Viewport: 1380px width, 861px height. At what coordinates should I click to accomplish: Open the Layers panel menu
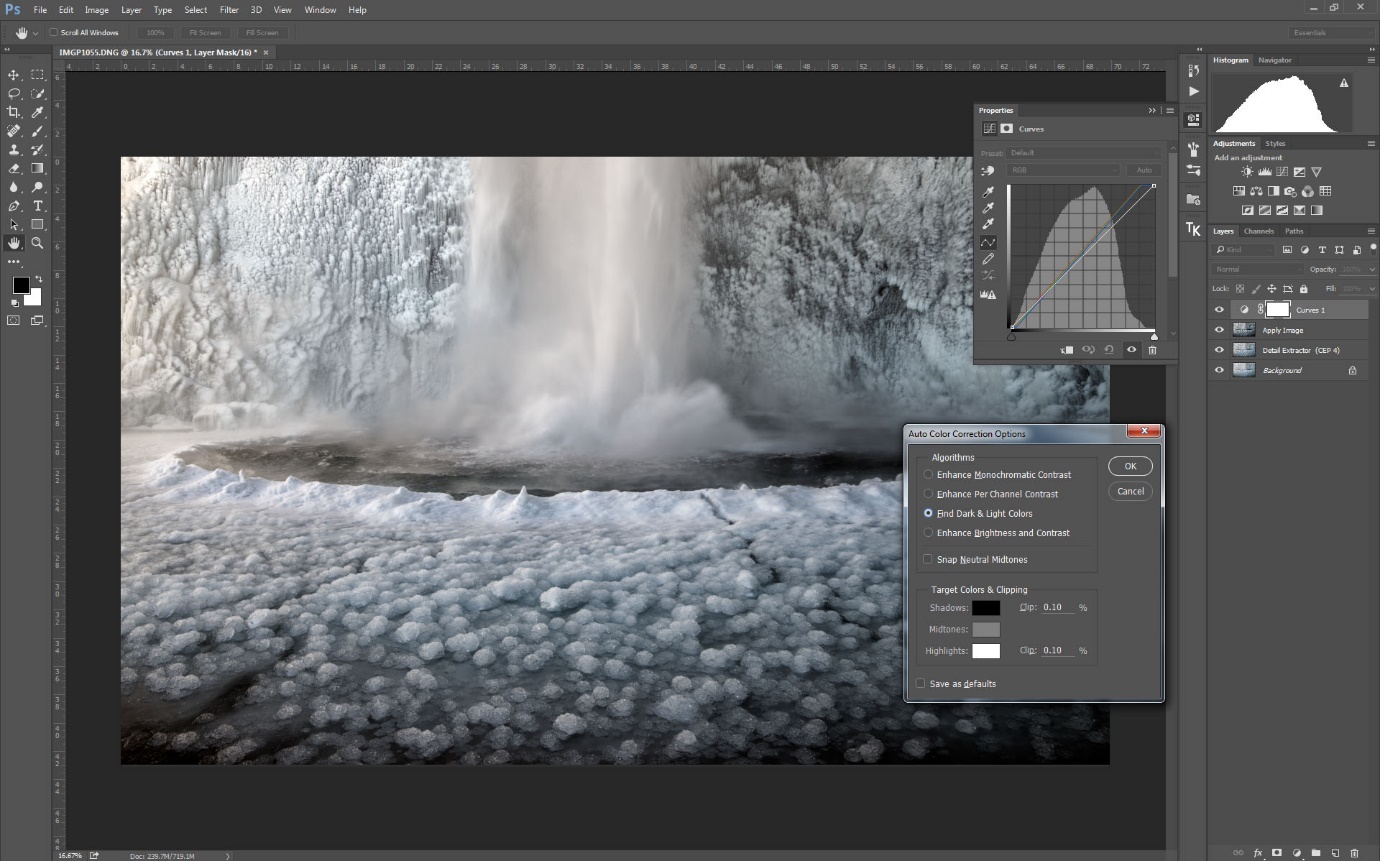[1371, 231]
